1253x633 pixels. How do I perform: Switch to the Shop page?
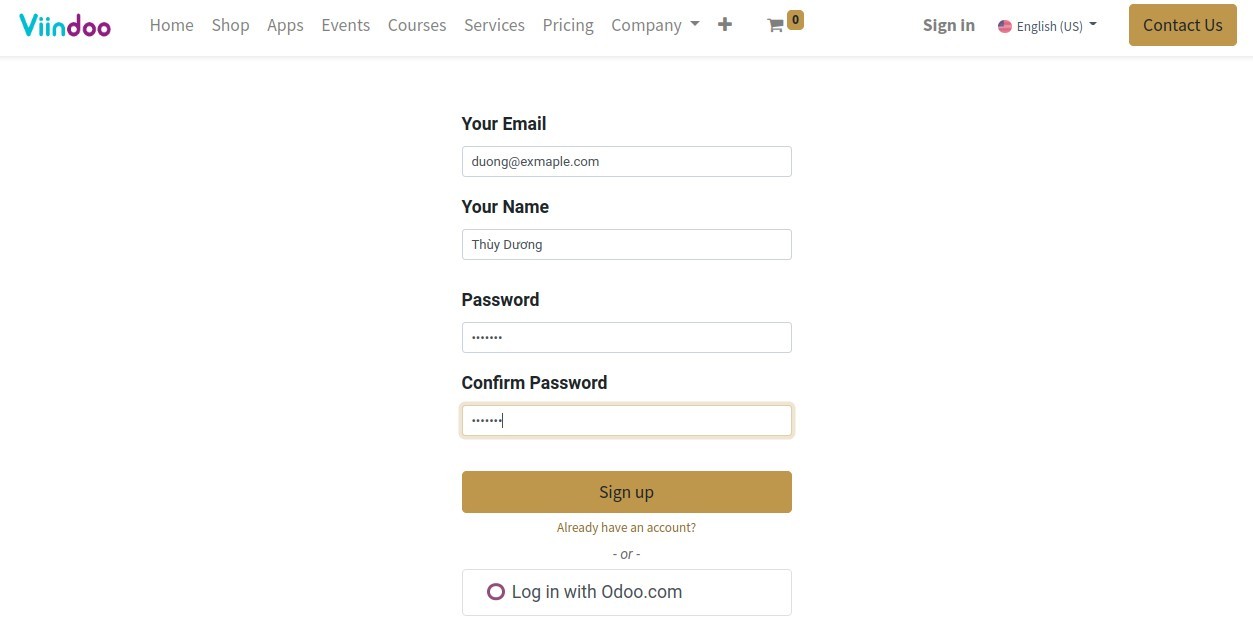pos(230,25)
